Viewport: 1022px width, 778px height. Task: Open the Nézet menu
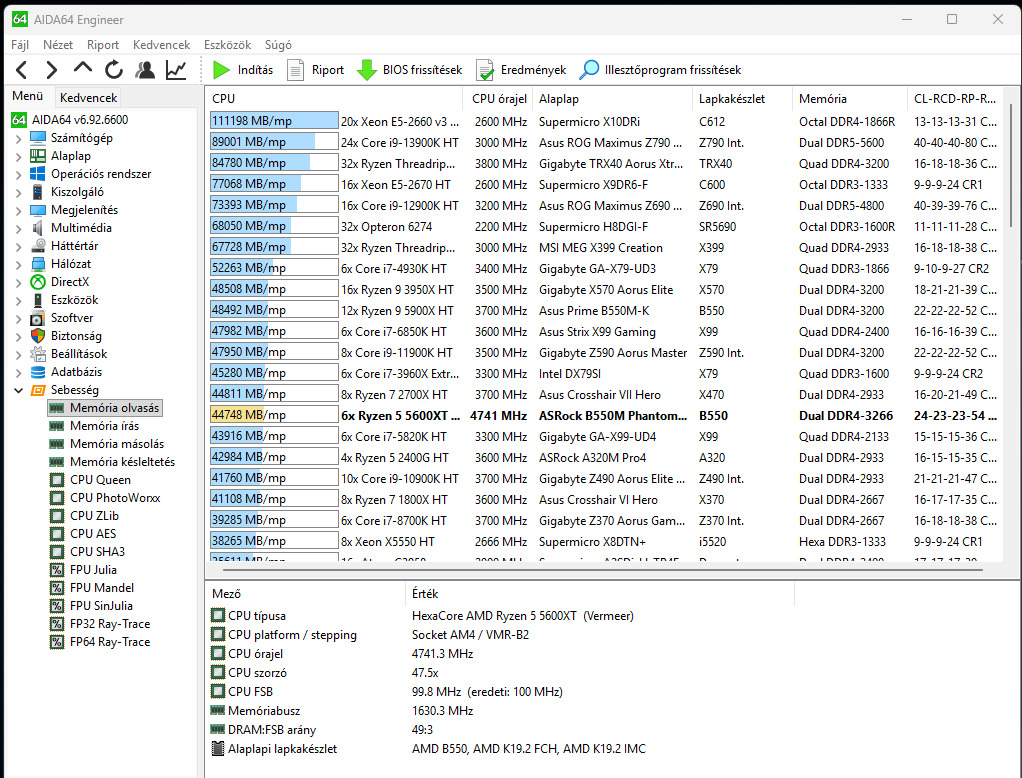[x=58, y=45]
